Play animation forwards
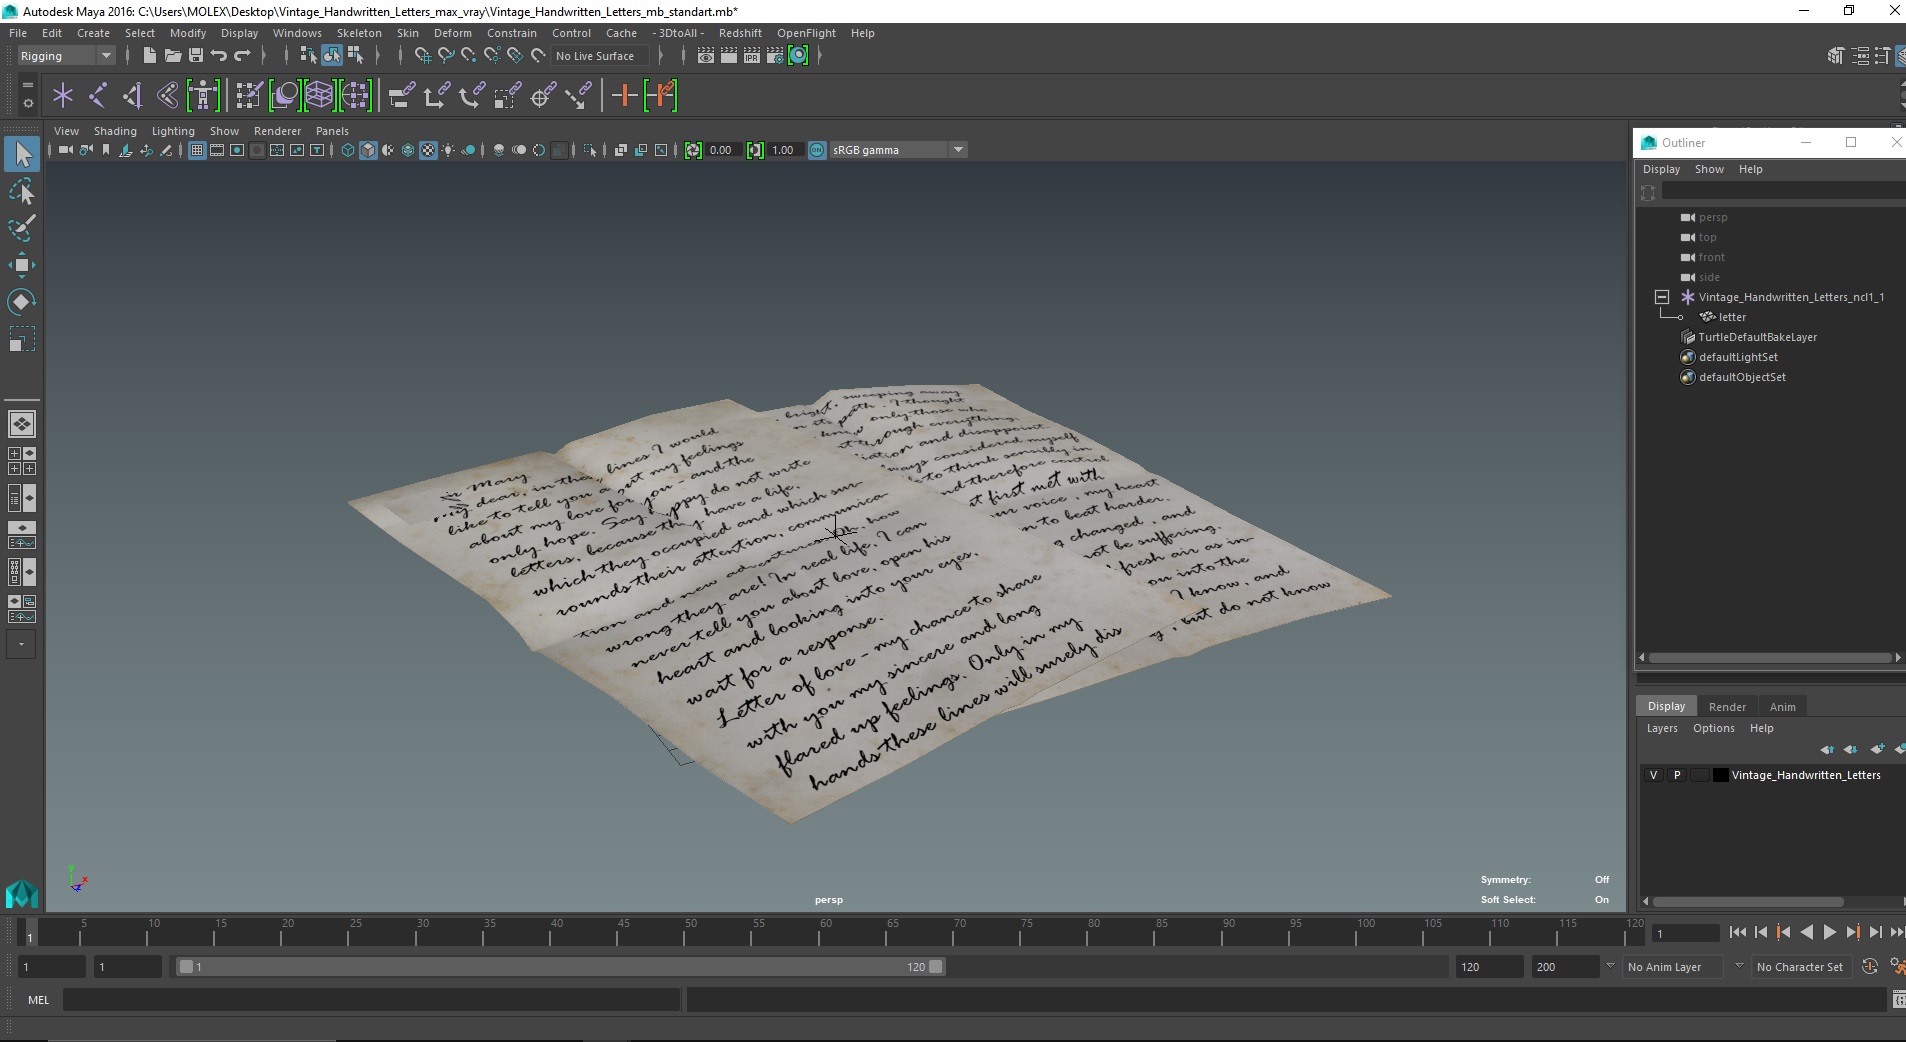The width and height of the screenshot is (1906, 1042). (1829, 932)
